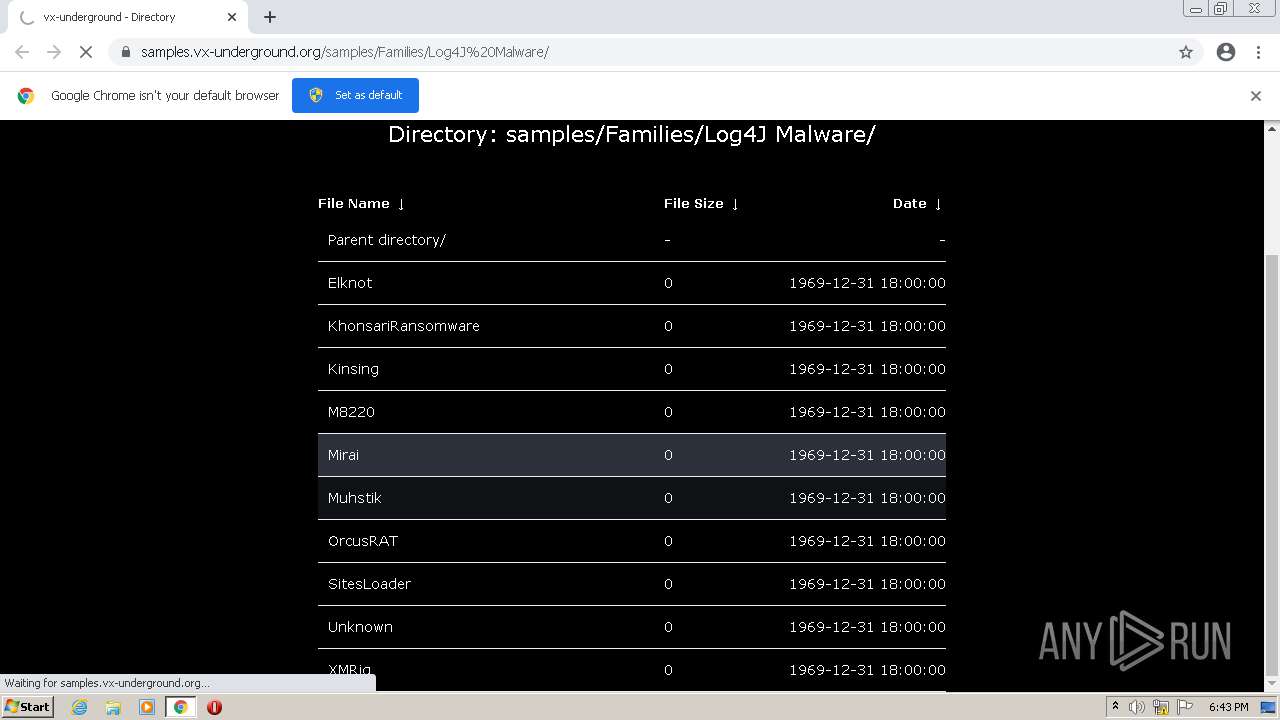The image size is (1280, 720).
Task: Open the OrcusRAT folder
Action: click(363, 541)
